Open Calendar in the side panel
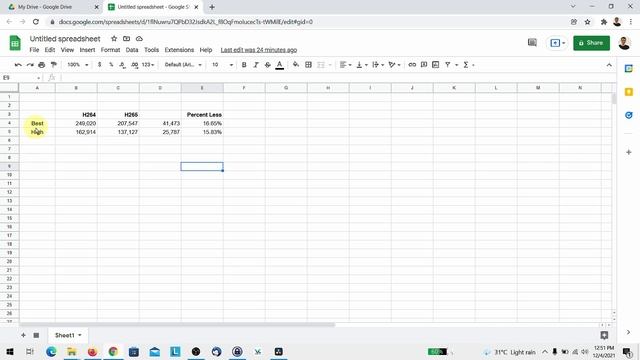Image resolution: width=640 pixels, height=360 pixels. click(x=629, y=69)
